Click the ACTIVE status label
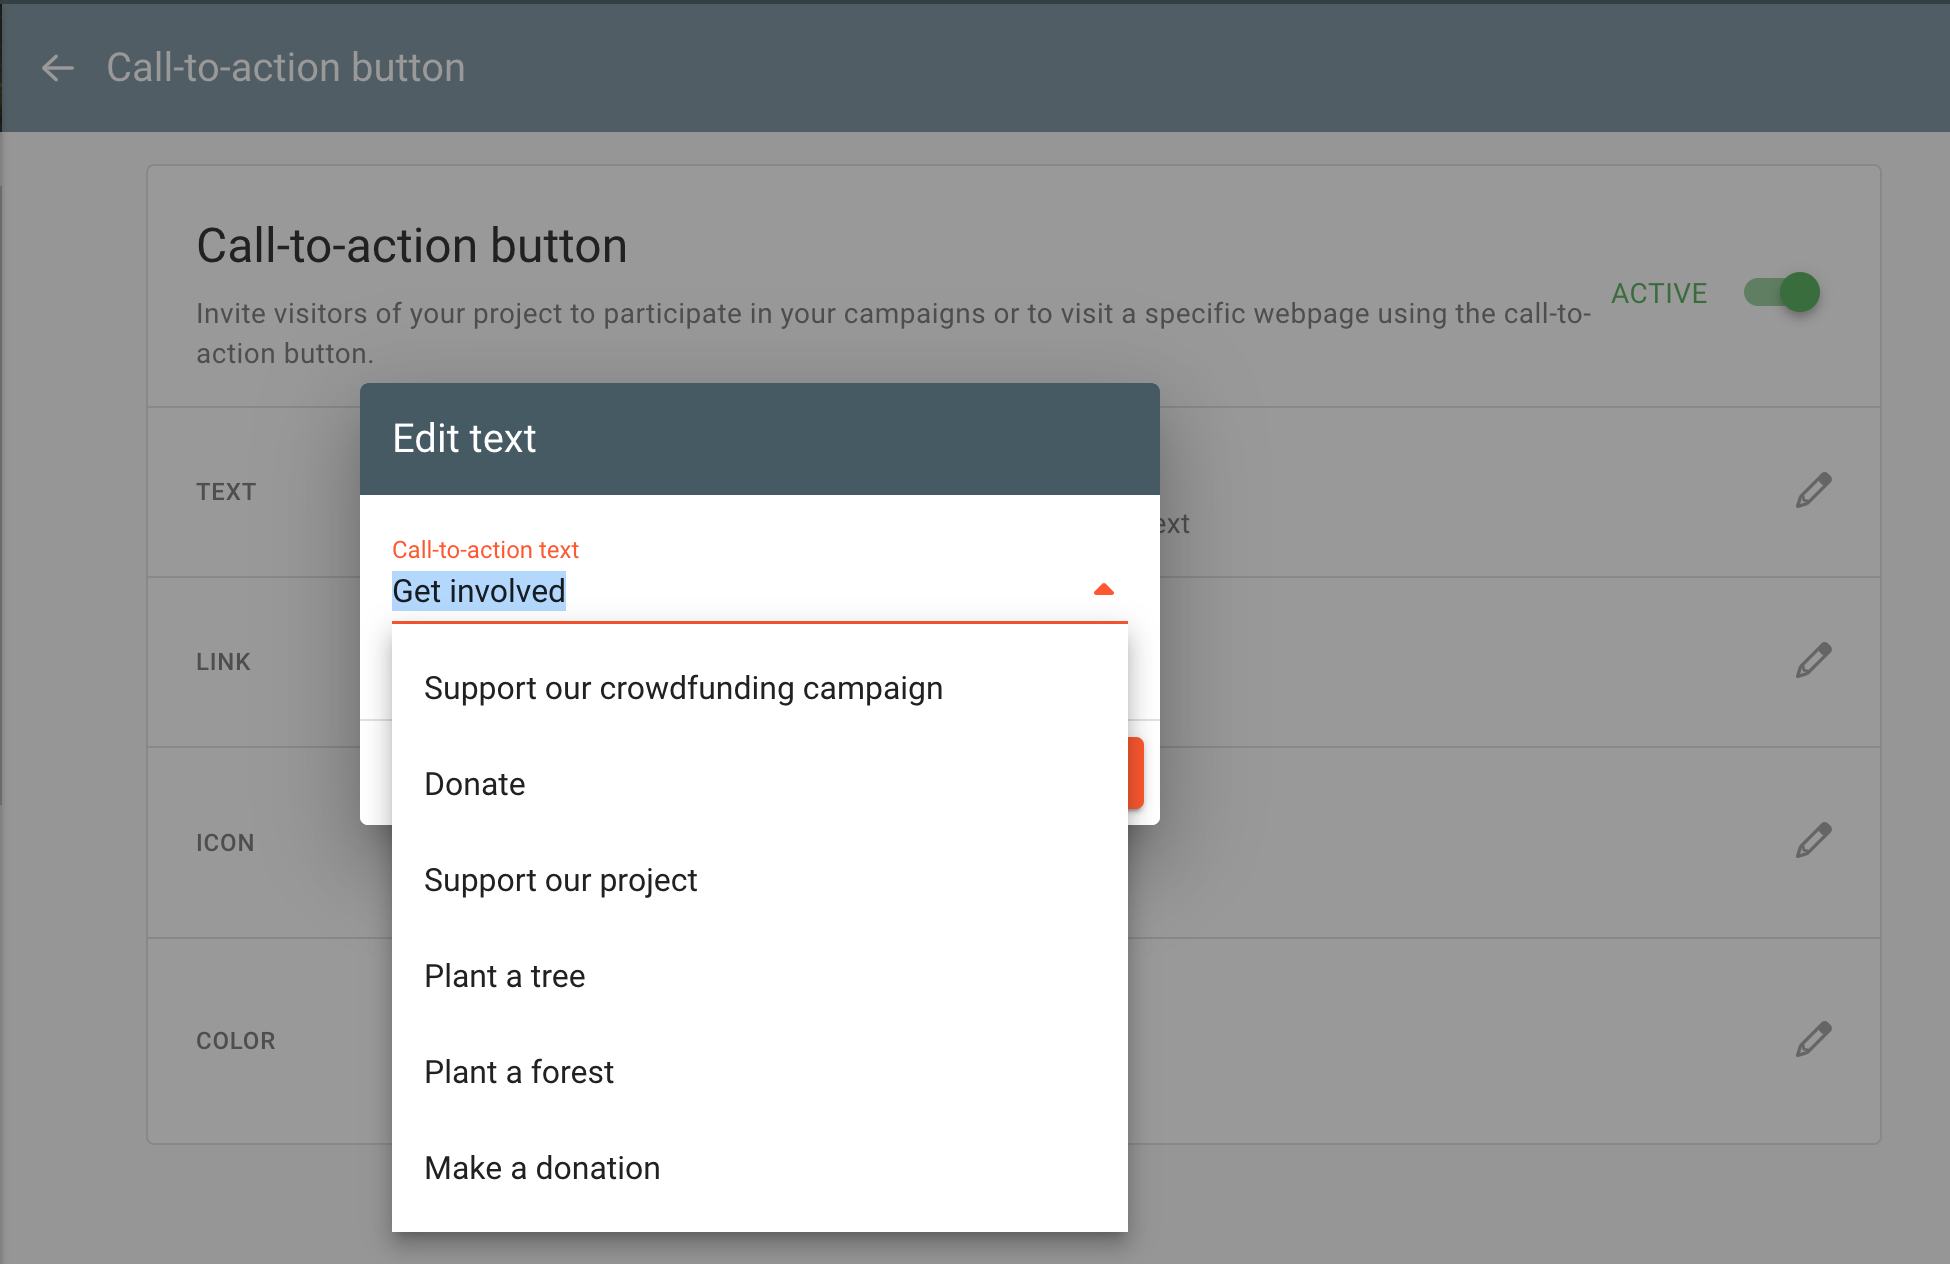Image resolution: width=1950 pixels, height=1264 pixels. point(1658,293)
